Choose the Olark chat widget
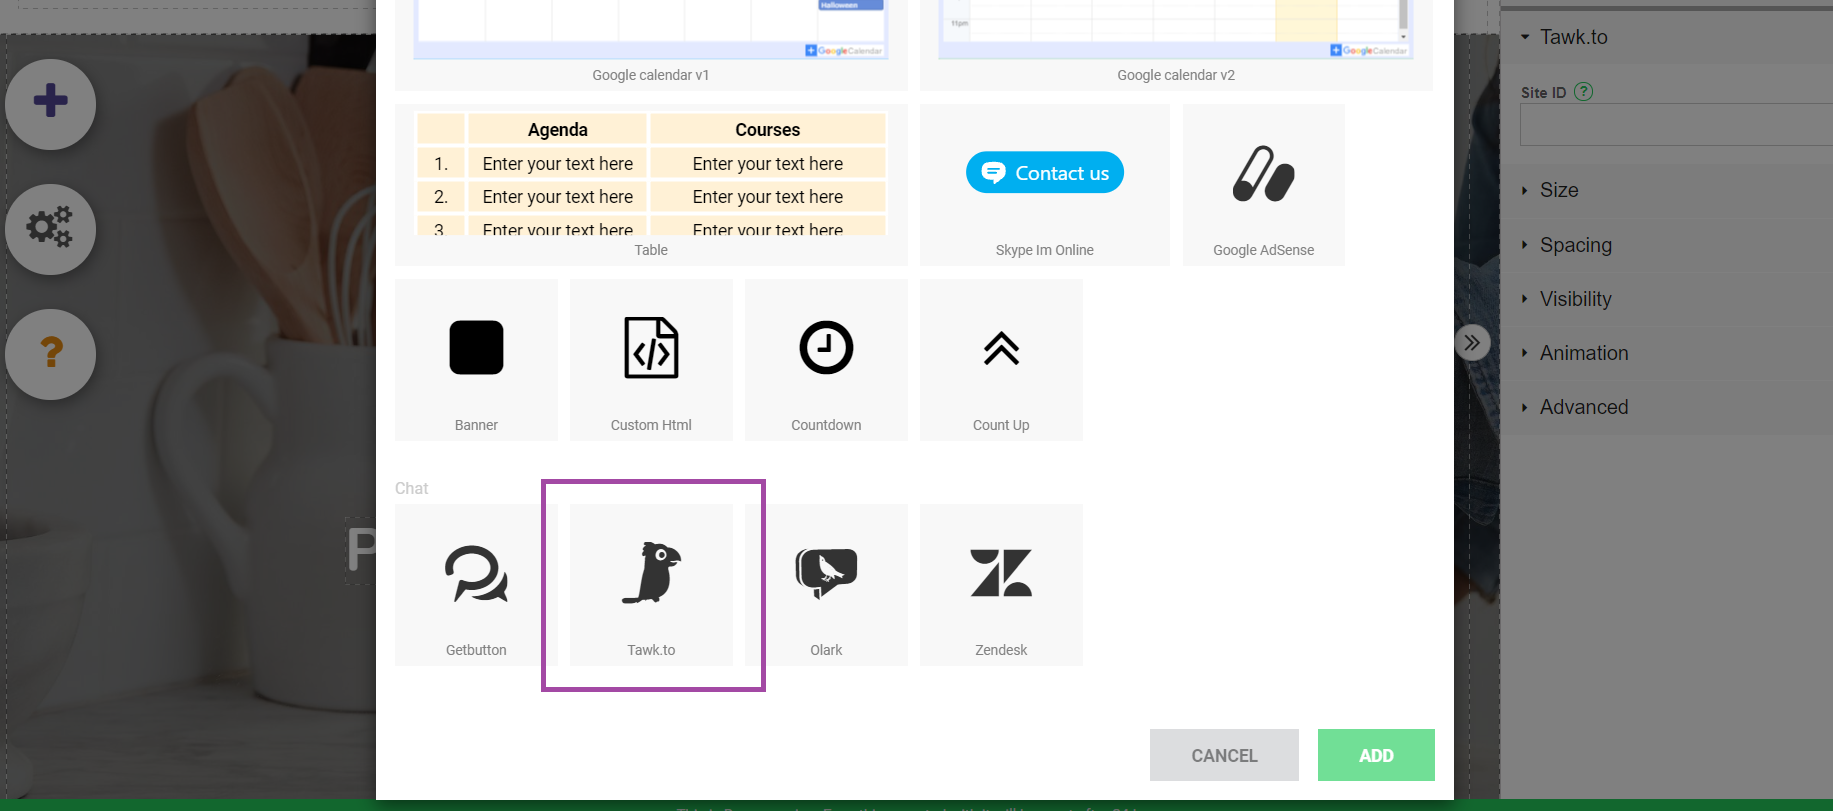 point(826,585)
